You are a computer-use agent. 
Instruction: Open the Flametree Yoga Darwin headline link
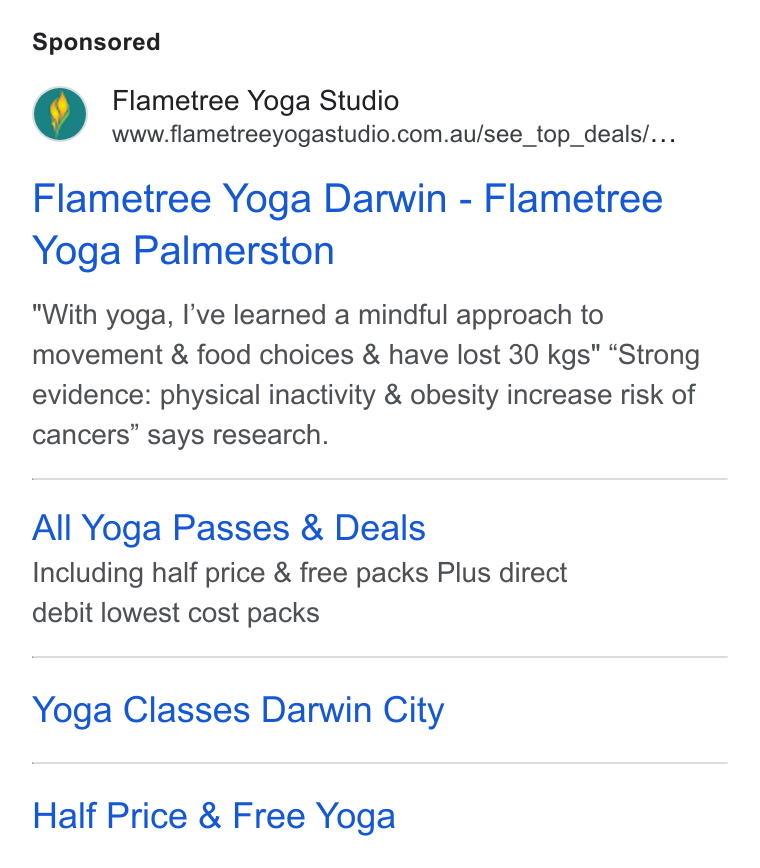pos(347,225)
